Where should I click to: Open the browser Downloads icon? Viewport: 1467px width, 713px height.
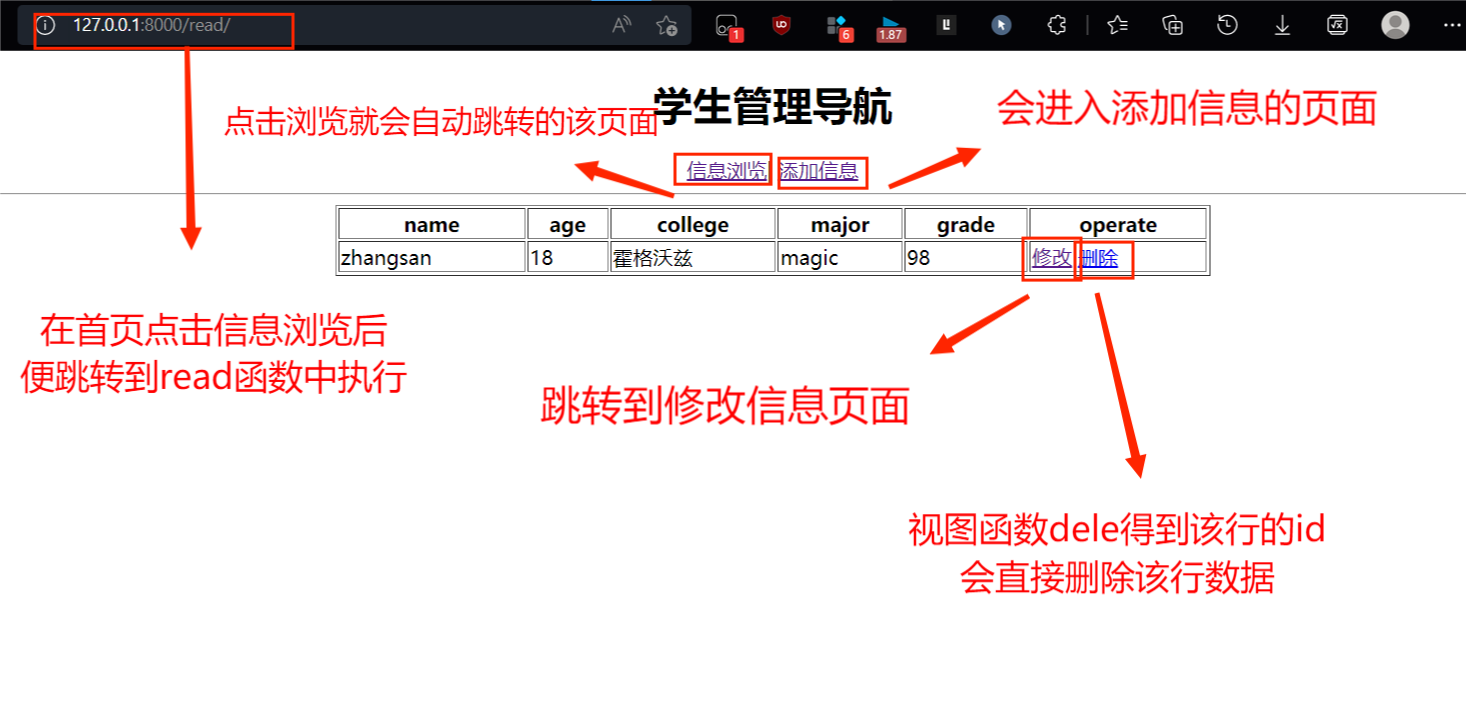[x=1282, y=24]
